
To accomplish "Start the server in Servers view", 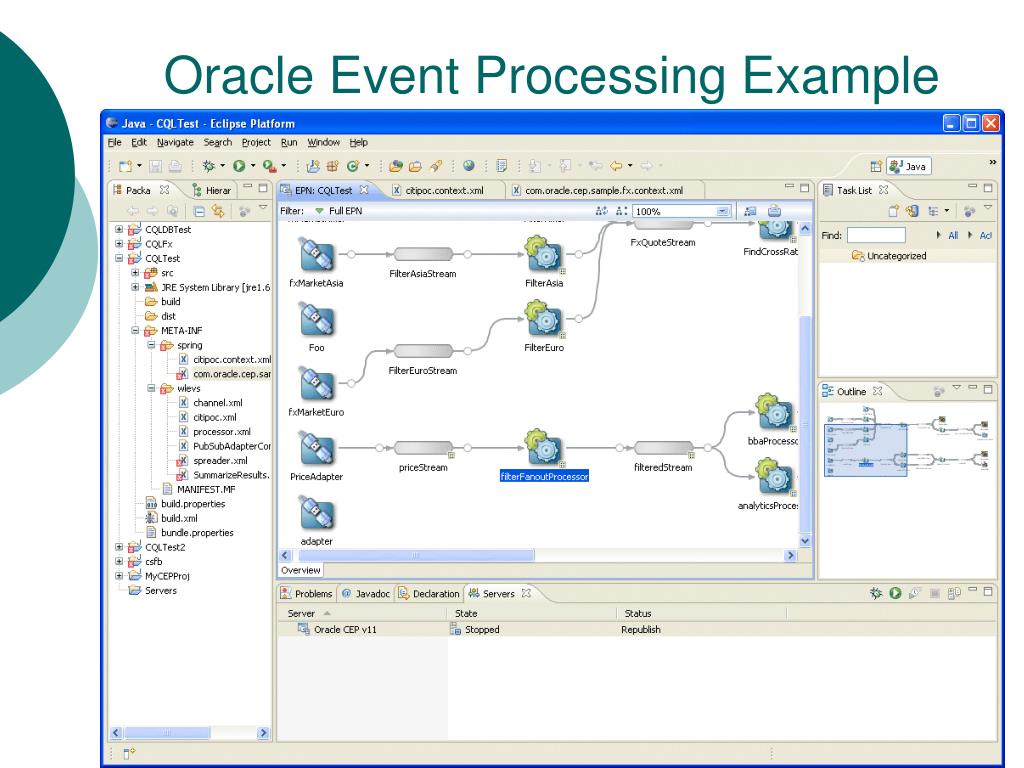I will click(x=895, y=593).
